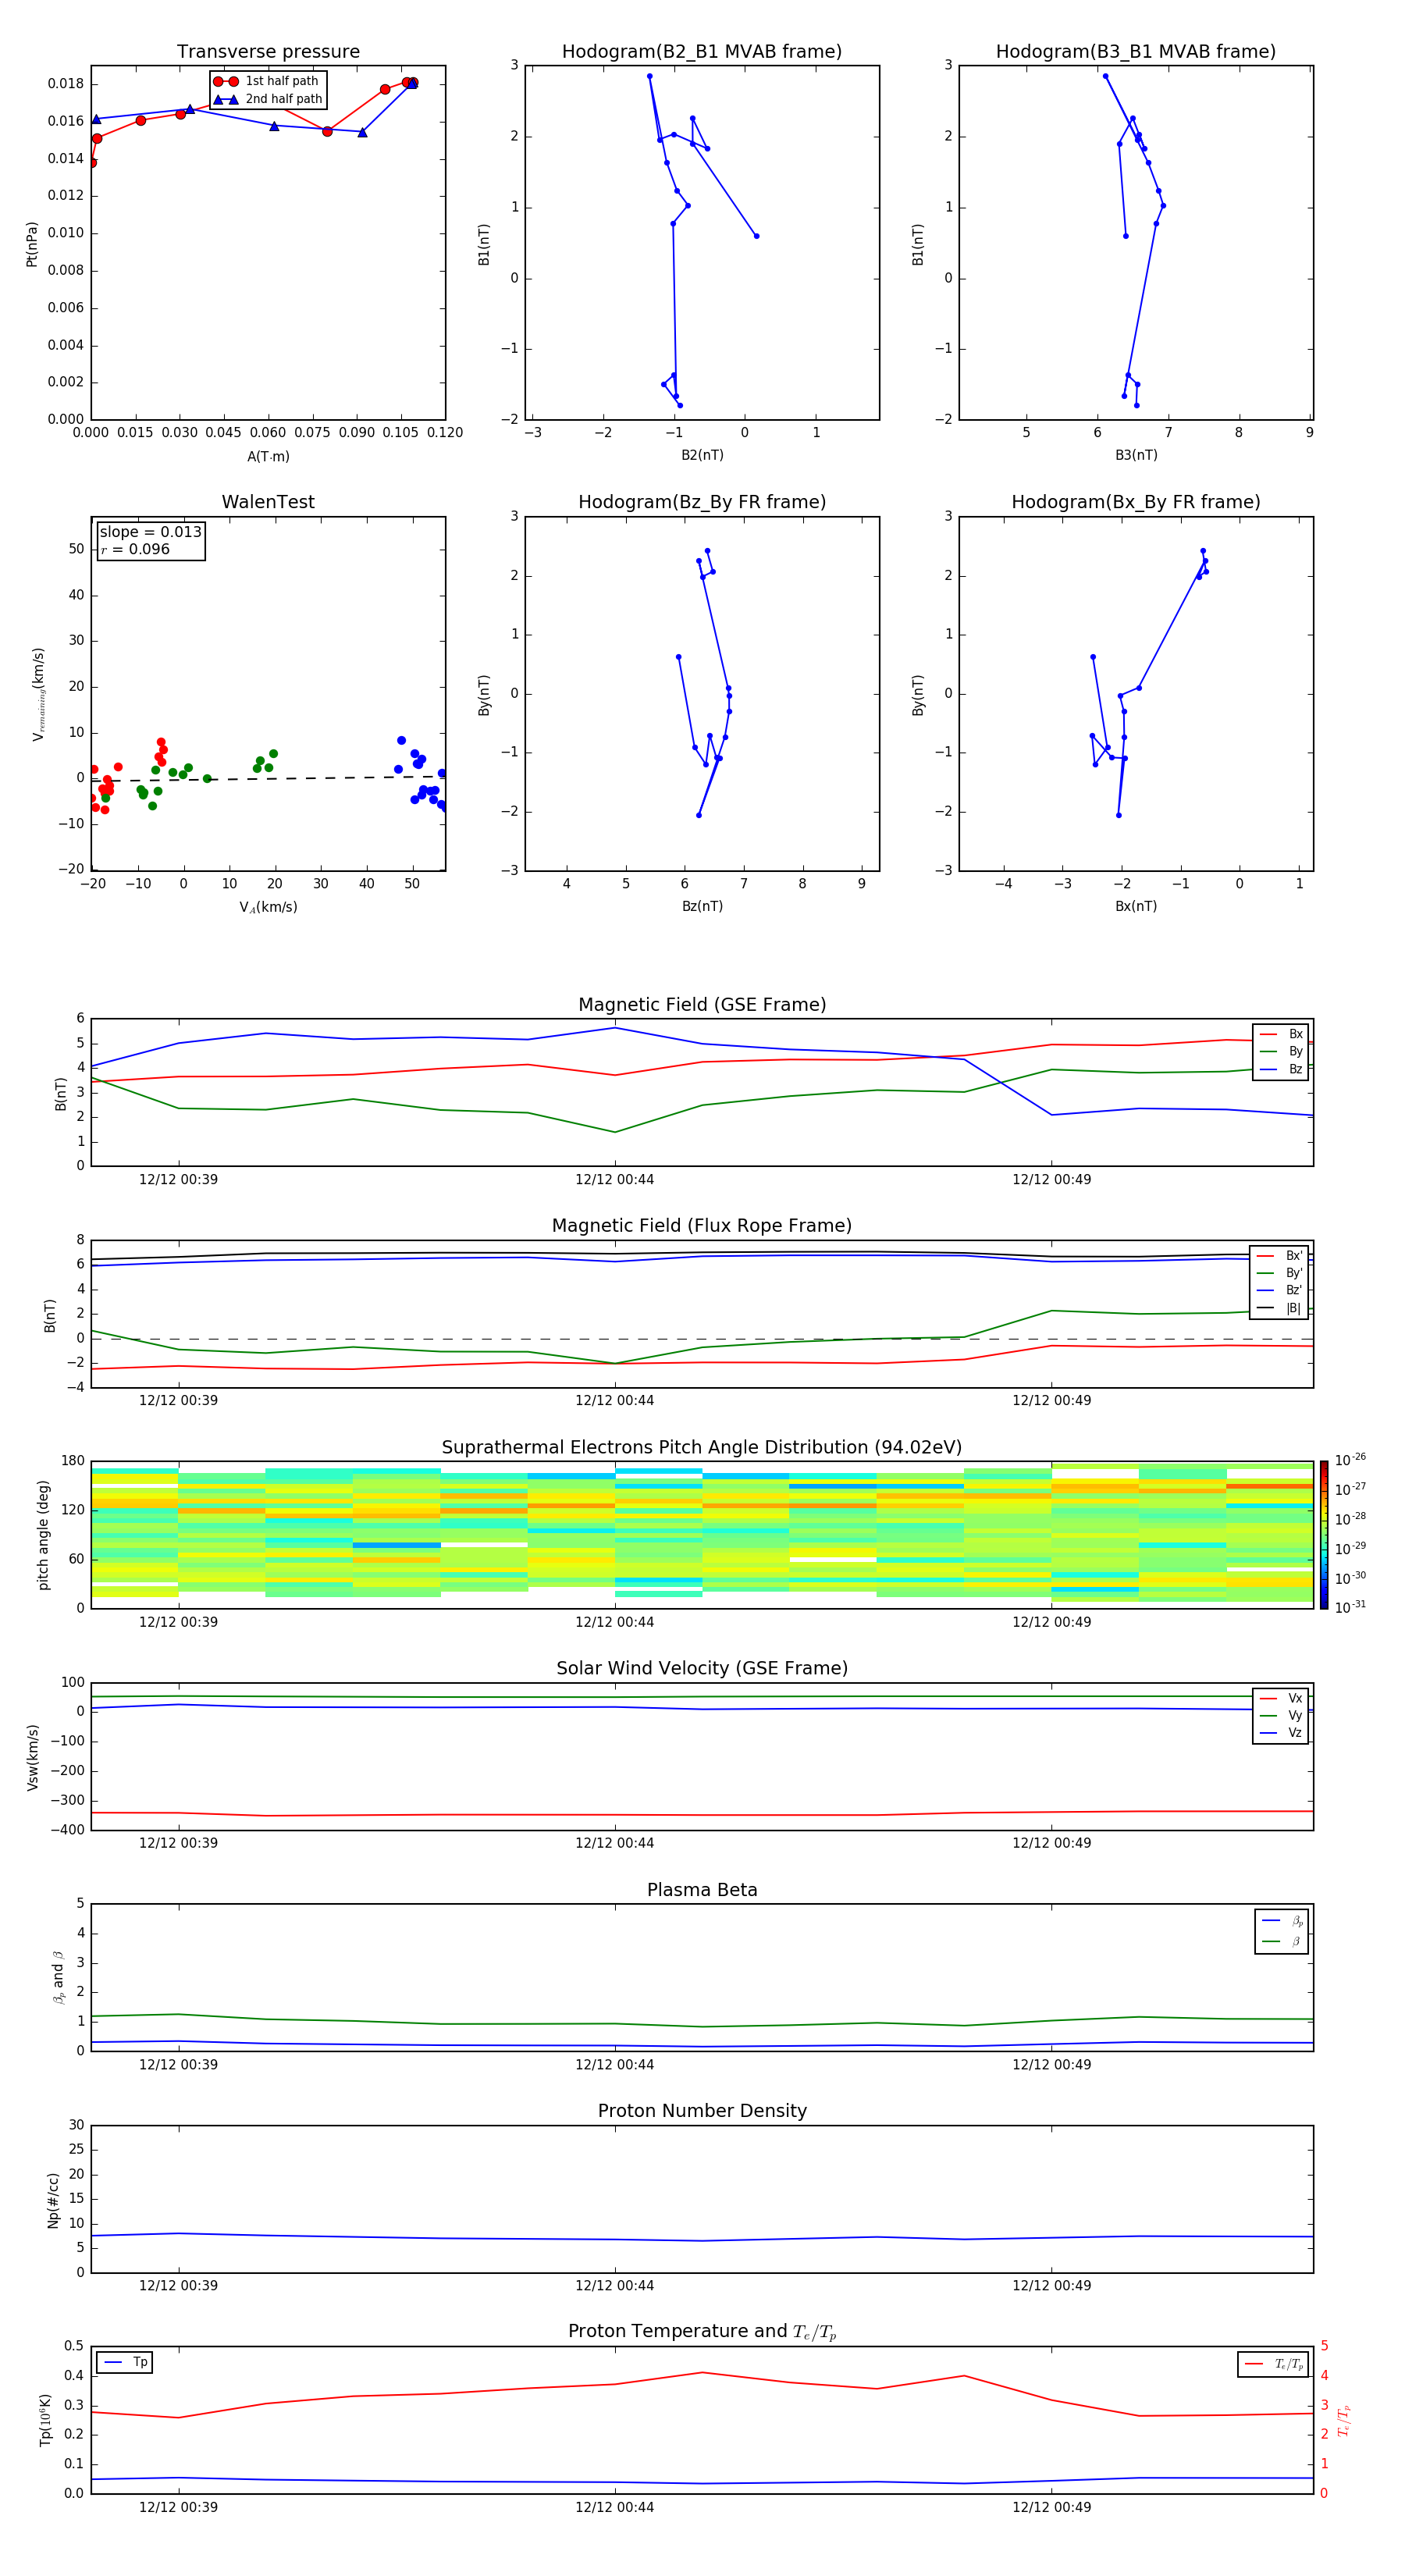
Task: Click the 'B3(nT)' x-axis label
Action: click(1136, 455)
